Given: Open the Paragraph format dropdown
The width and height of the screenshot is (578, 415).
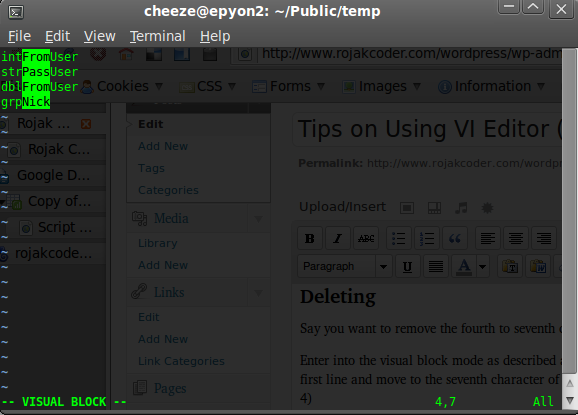Looking at the screenshot, I should click(x=344, y=266).
